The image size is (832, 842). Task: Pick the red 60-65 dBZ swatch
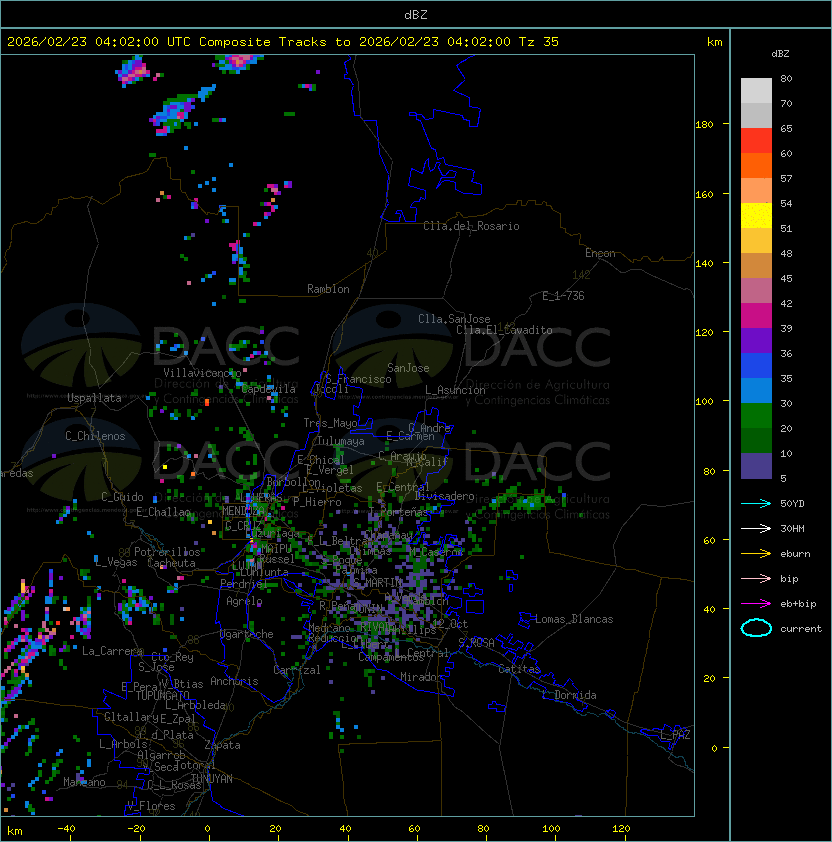click(756, 141)
